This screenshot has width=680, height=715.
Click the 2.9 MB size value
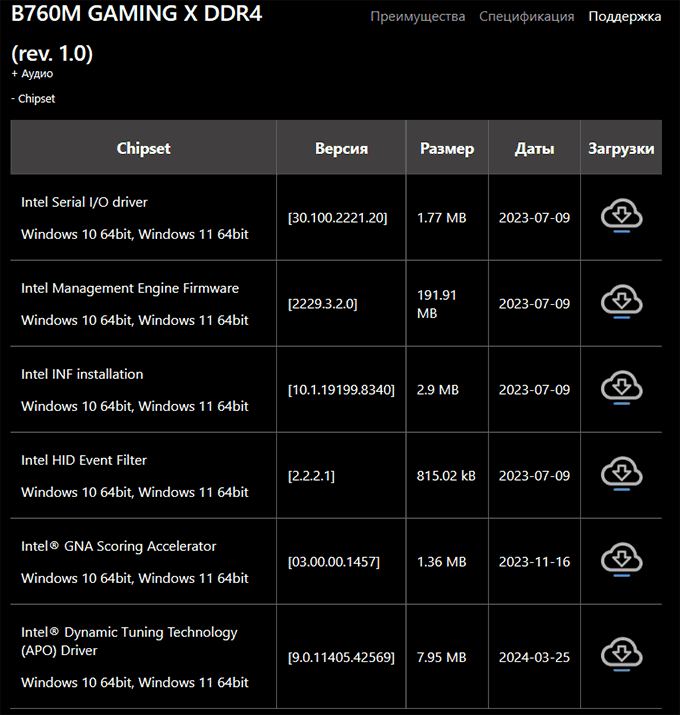tap(438, 390)
